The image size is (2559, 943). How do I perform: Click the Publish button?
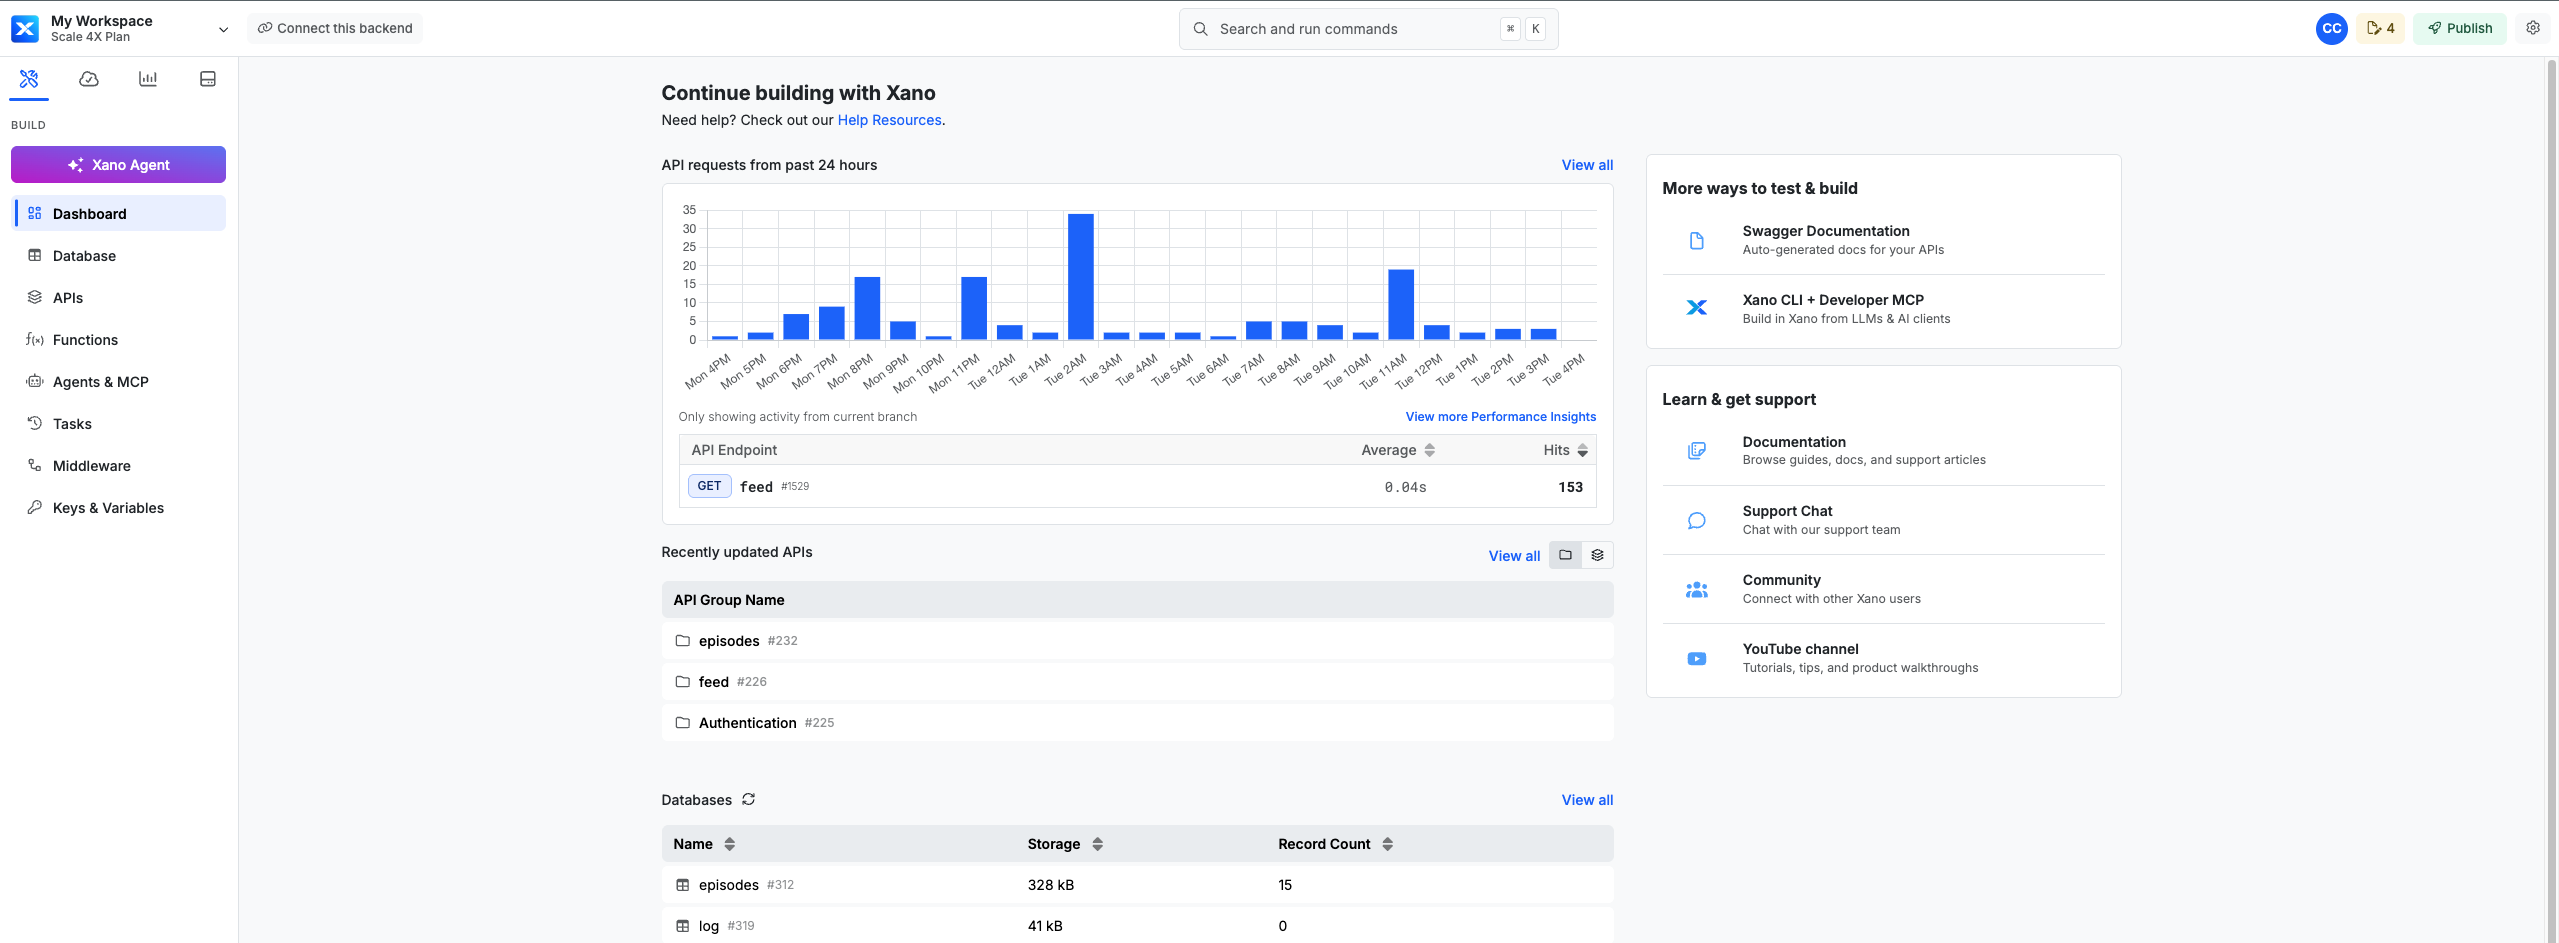[2460, 28]
